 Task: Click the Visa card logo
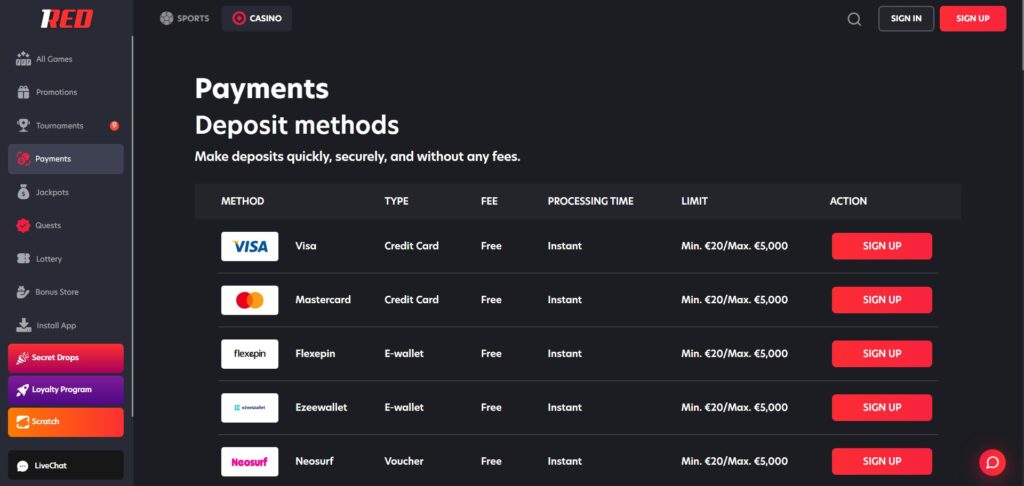click(250, 246)
